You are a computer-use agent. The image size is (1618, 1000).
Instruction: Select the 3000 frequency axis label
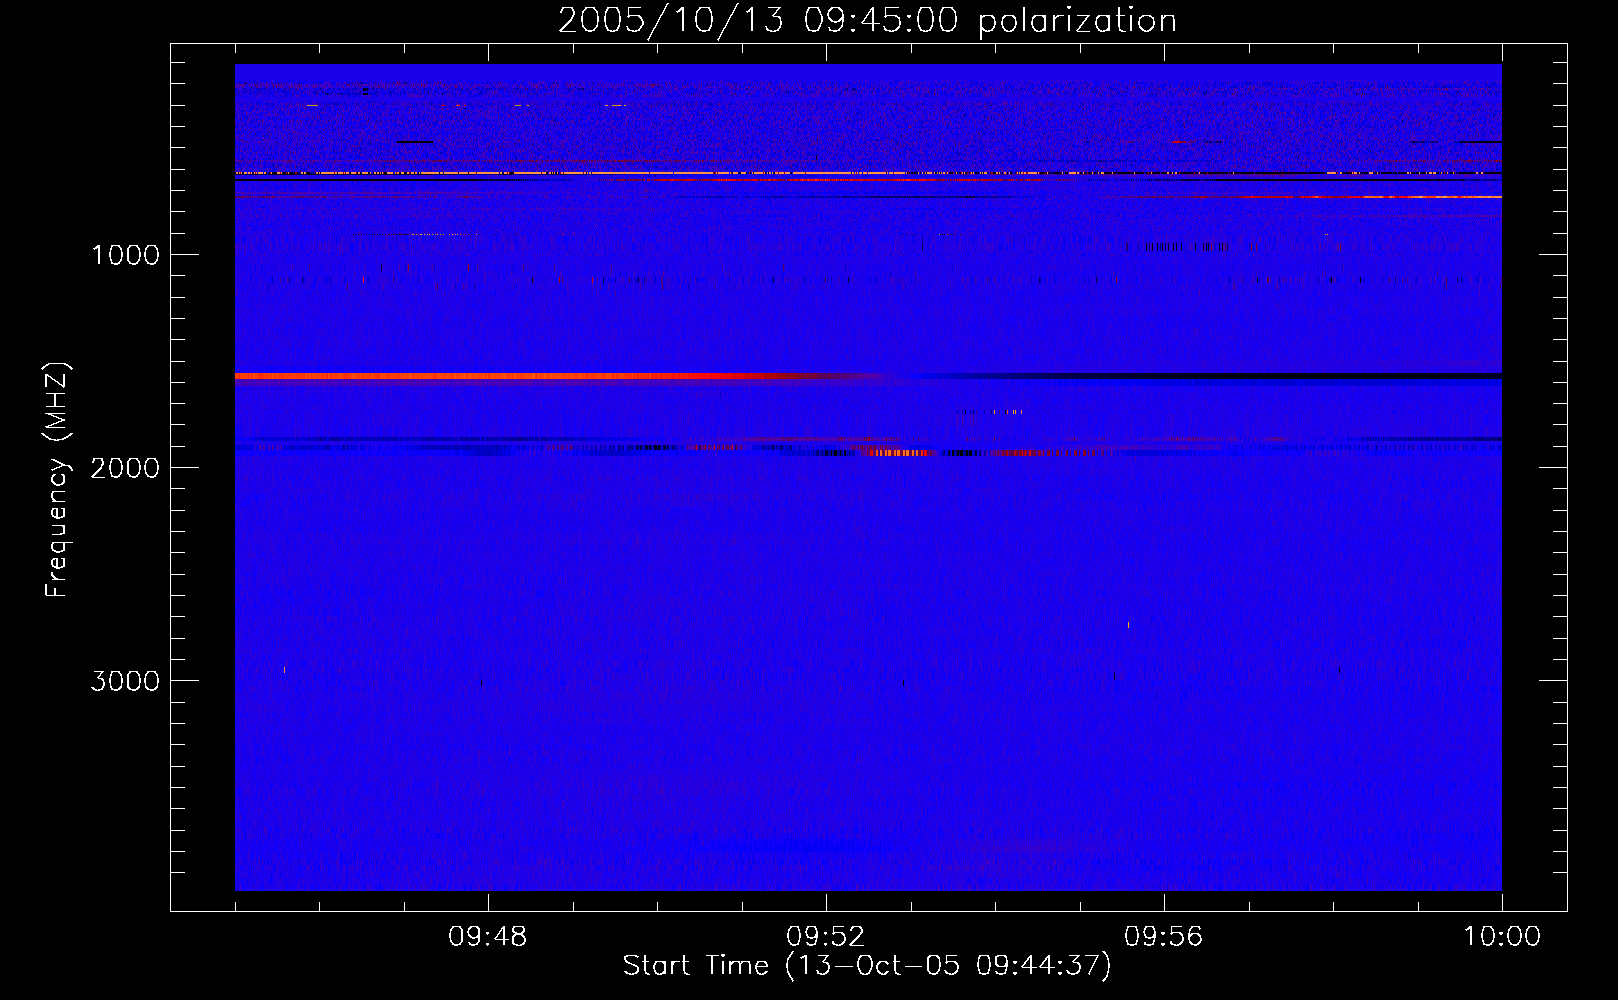(x=125, y=681)
